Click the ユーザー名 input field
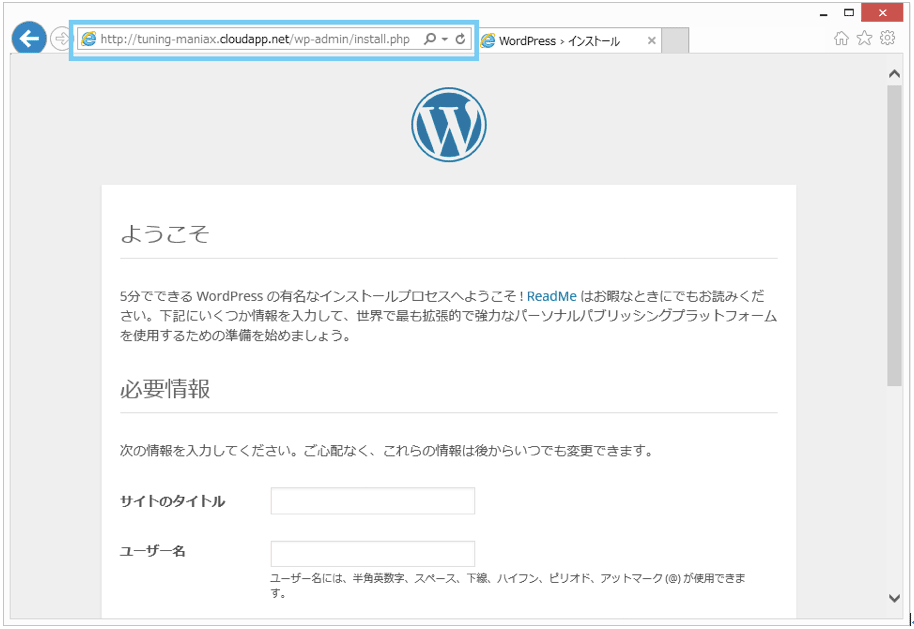914x629 pixels. click(373, 554)
